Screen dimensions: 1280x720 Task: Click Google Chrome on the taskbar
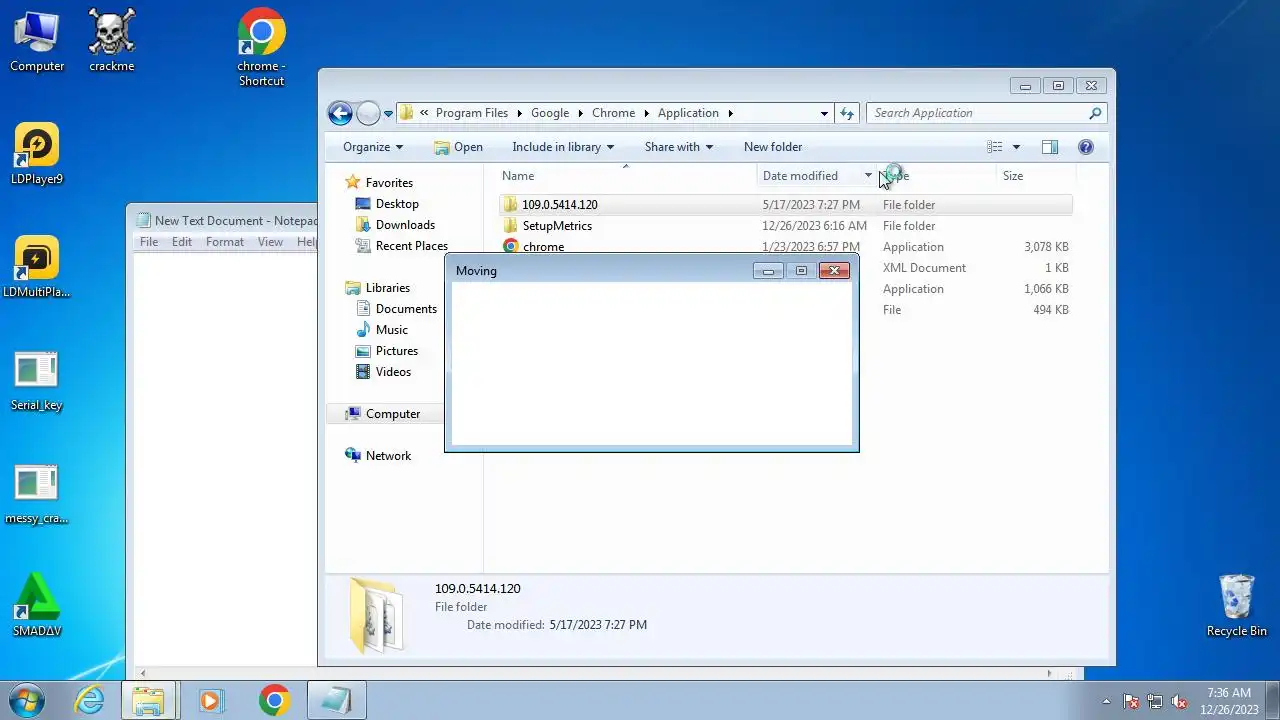(x=274, y=700)
